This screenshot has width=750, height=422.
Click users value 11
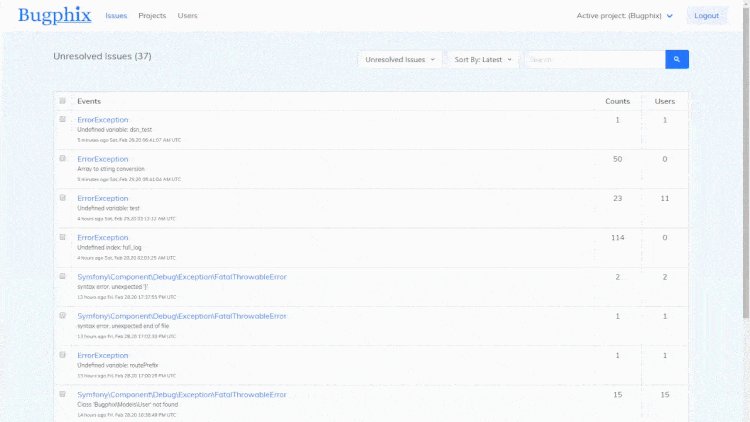(664, 198)
